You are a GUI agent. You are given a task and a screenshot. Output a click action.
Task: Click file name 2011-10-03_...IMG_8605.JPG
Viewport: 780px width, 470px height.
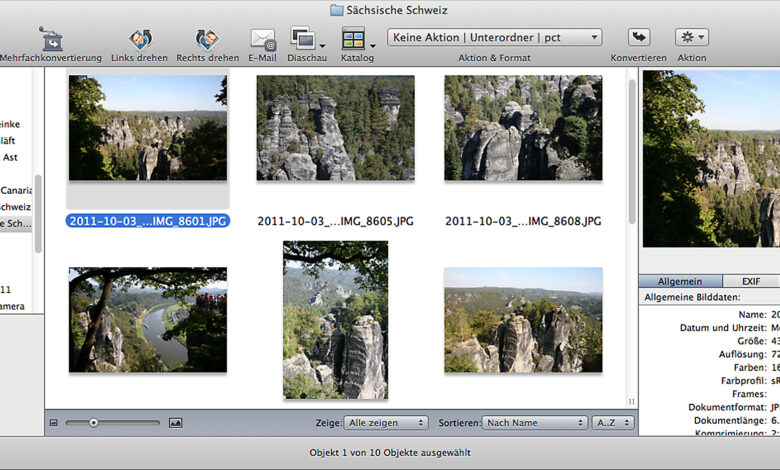(335, 221)
